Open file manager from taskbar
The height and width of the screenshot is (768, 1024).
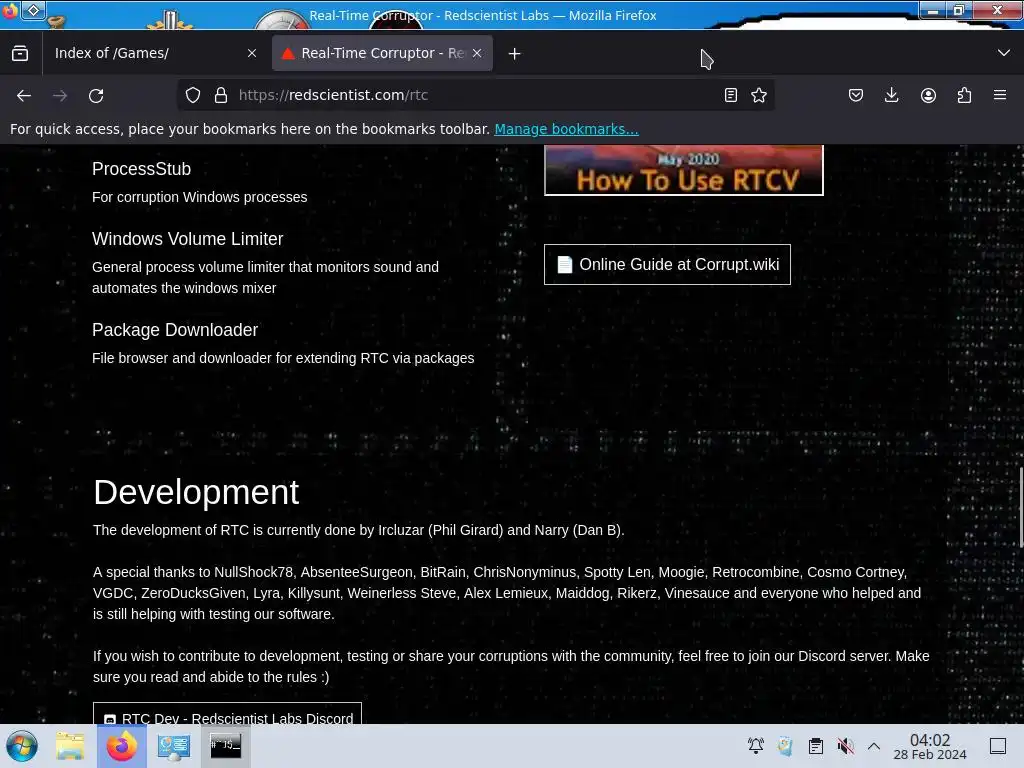pos(70,746)
